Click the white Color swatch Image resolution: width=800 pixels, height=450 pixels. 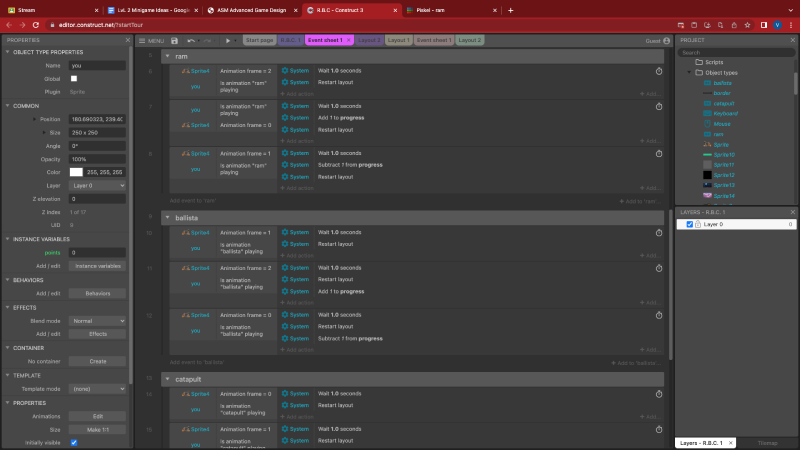pyautogui.click(x=76, y=172)
